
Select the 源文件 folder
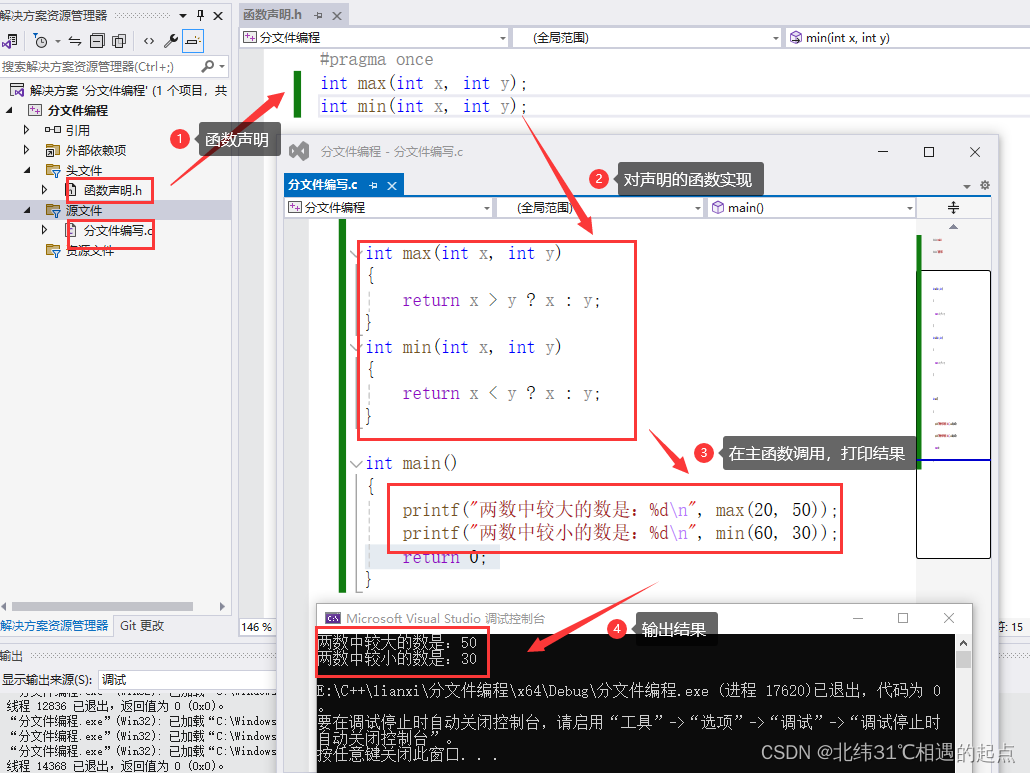click(x=83, y=211)
